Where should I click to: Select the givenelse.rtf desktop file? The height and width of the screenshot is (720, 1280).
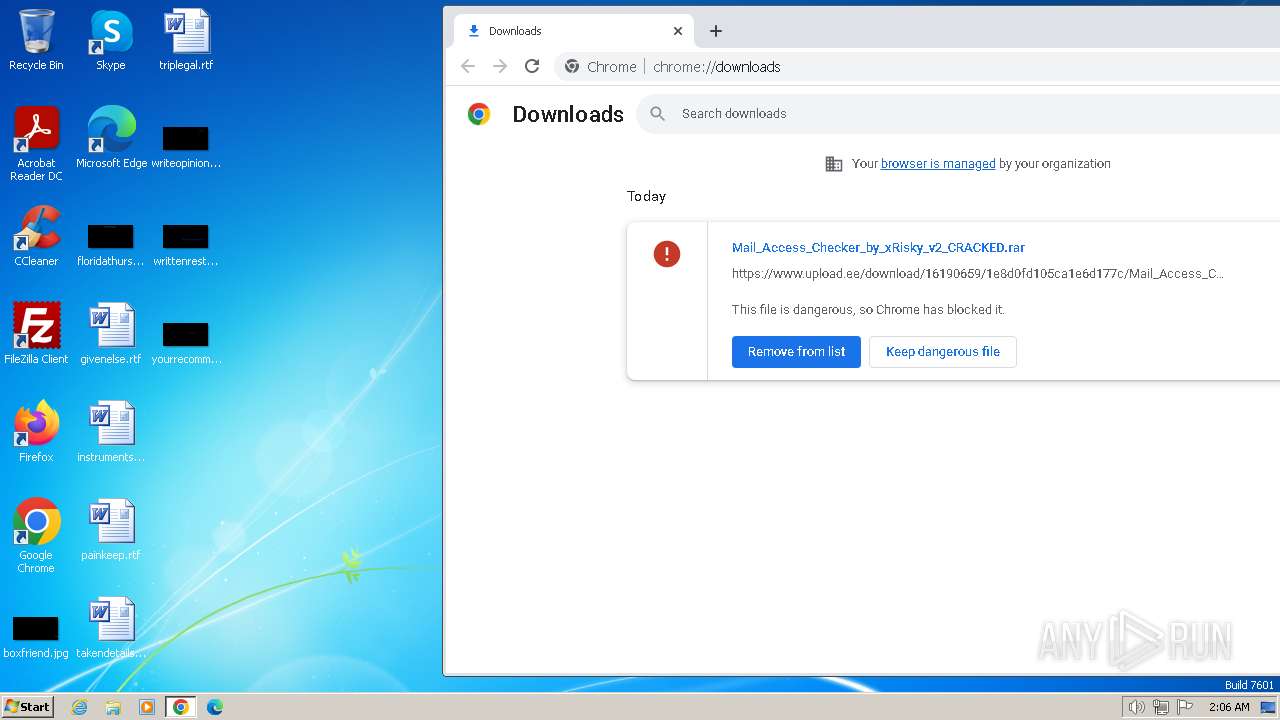[111, 333]
